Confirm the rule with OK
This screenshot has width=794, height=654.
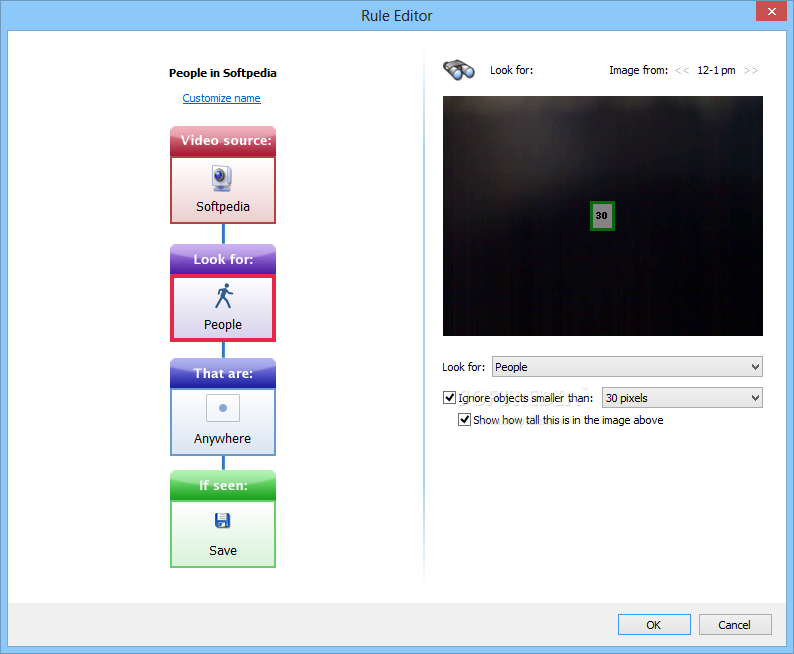654,625
